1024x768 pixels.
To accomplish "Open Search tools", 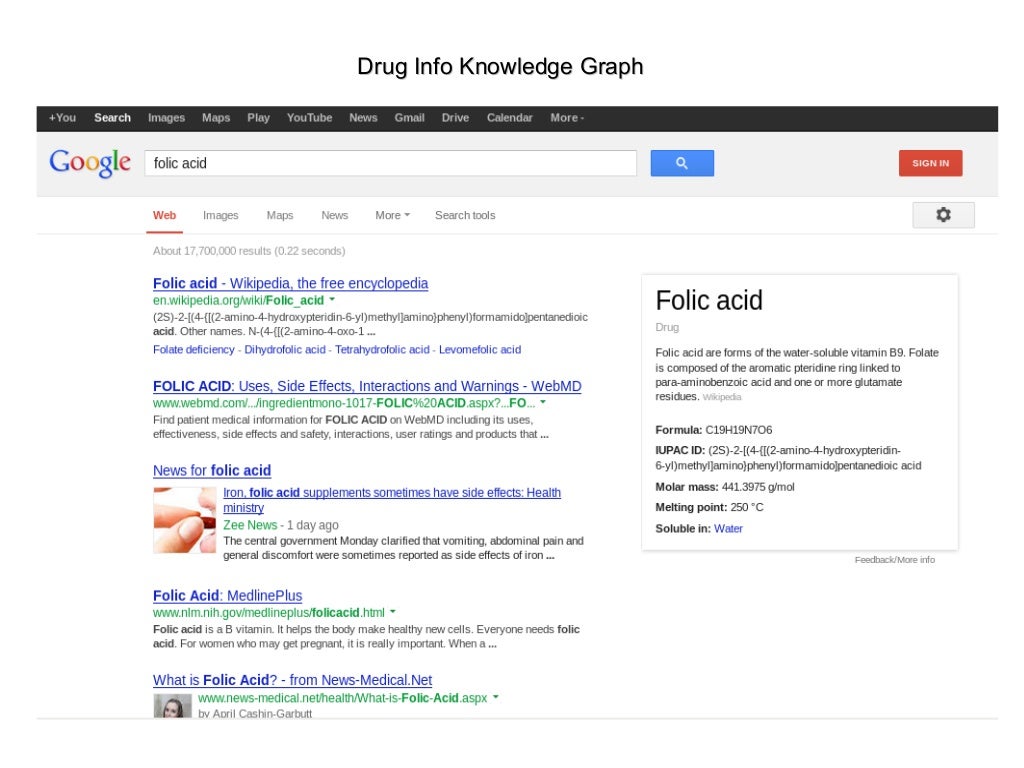I will (x=465, y=216).
